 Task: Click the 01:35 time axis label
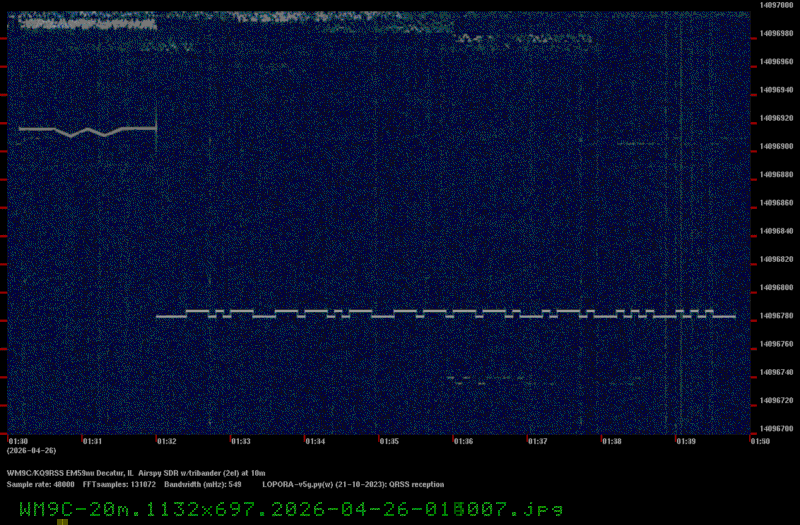coord(389,441)
